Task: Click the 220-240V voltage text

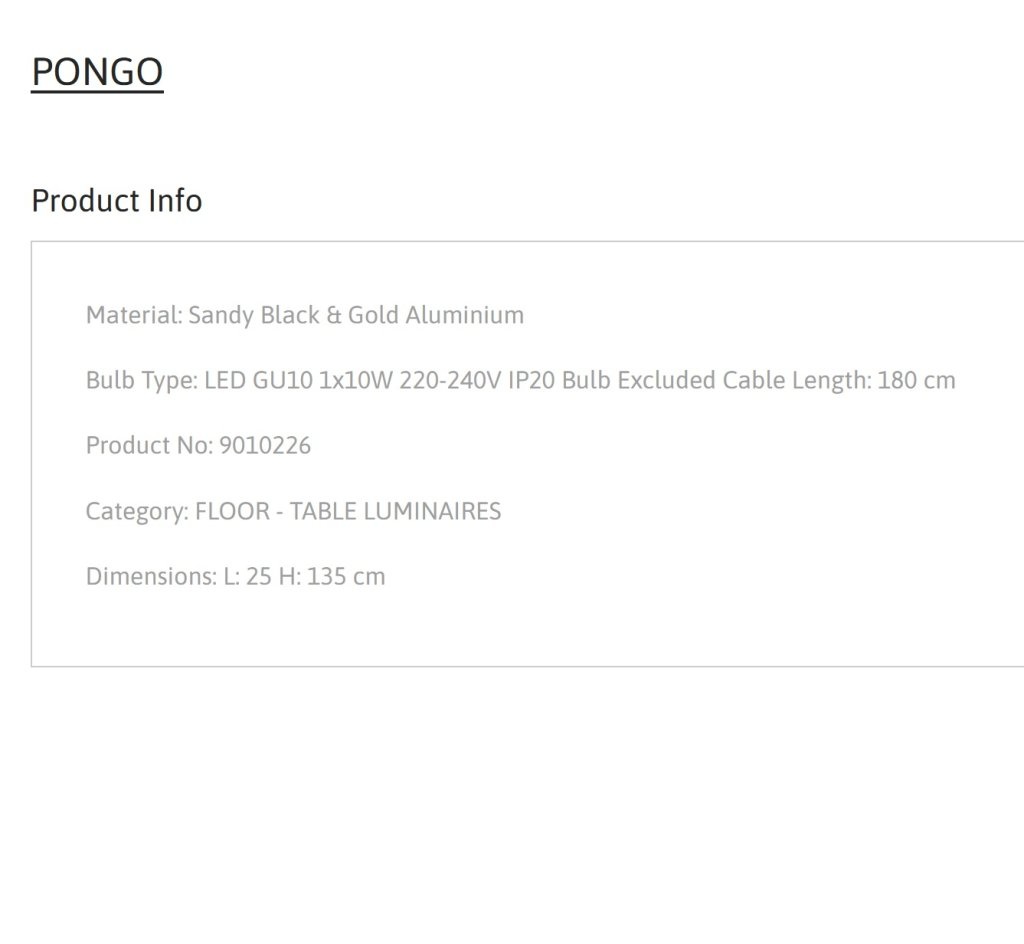Action: [x=451, y=381]
